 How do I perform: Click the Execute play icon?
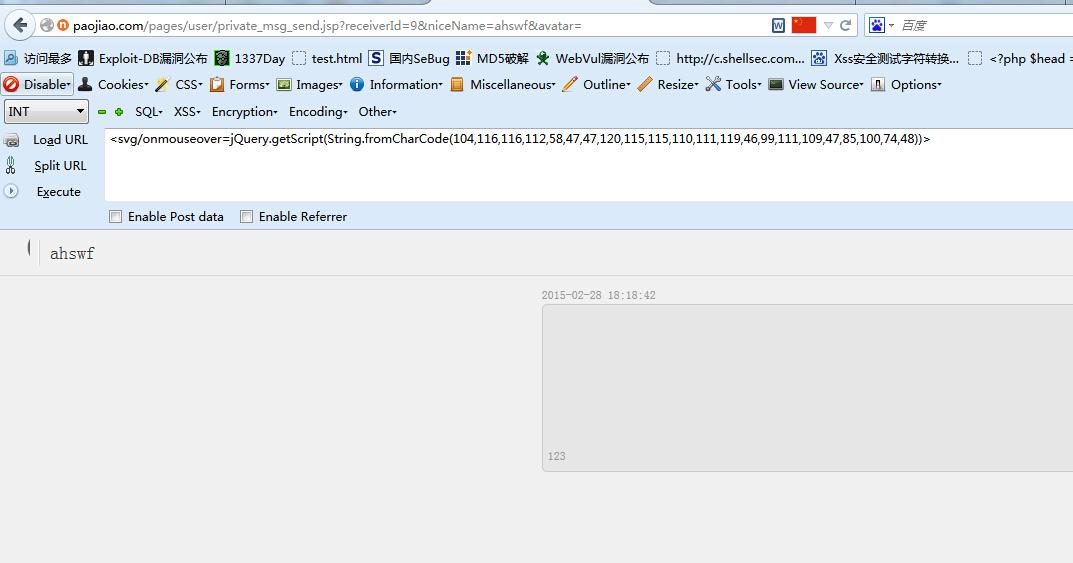tap(11, 191)
